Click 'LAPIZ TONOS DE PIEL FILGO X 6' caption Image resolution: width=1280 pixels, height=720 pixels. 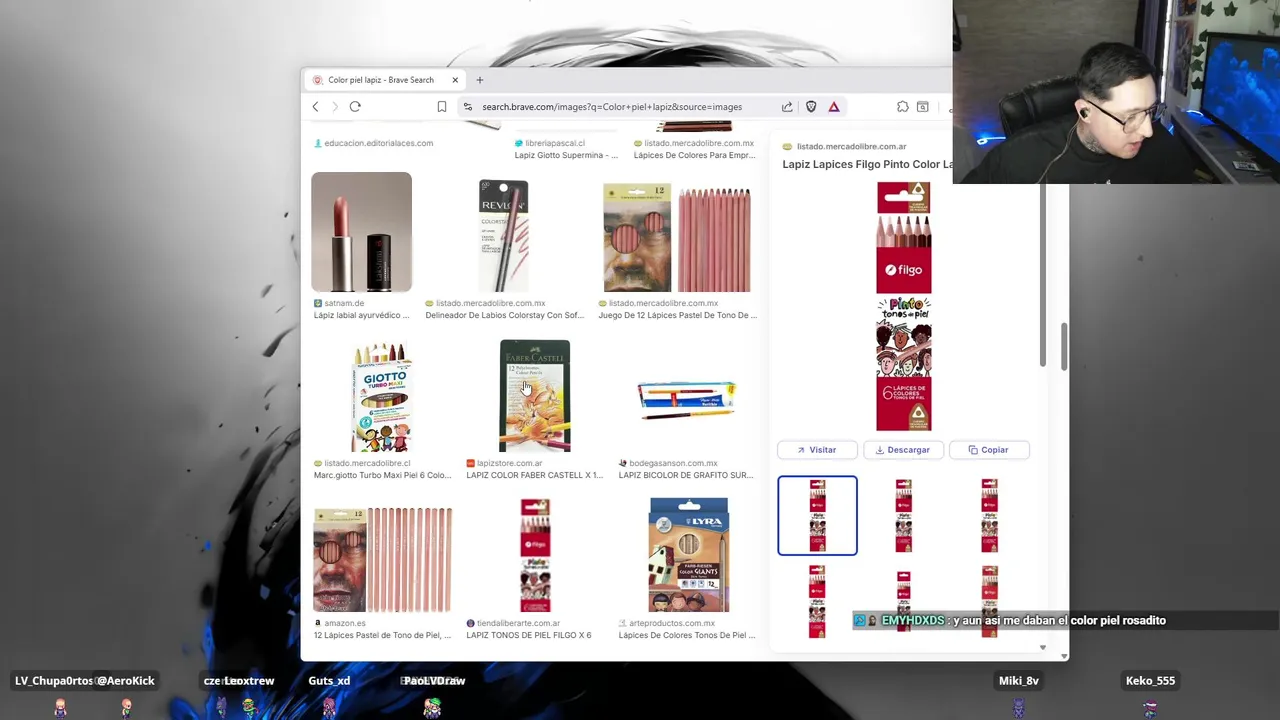click(x=528, y=635)
